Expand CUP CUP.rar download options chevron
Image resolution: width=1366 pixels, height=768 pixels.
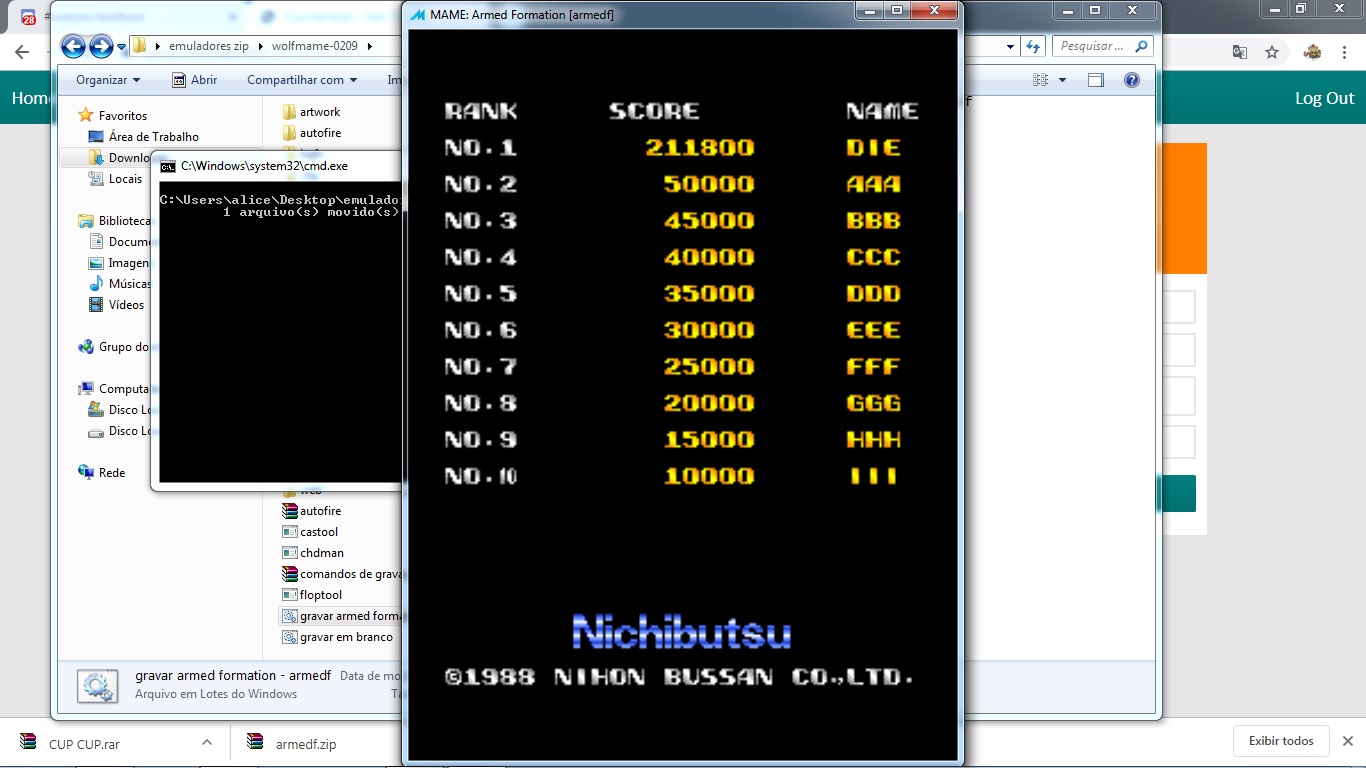(x=207, y=743)
